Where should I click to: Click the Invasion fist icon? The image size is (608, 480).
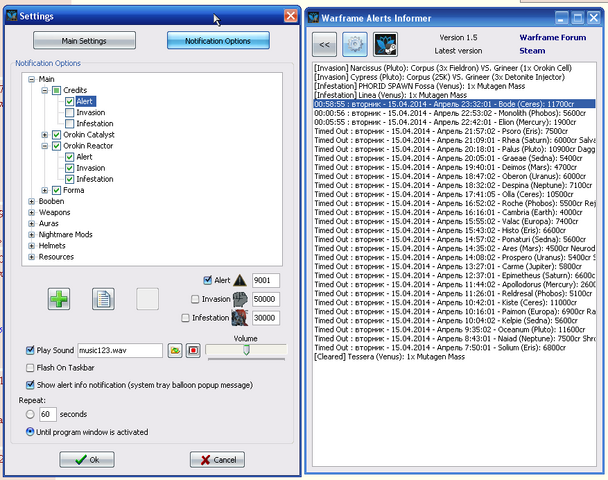[x=240, y=299]
